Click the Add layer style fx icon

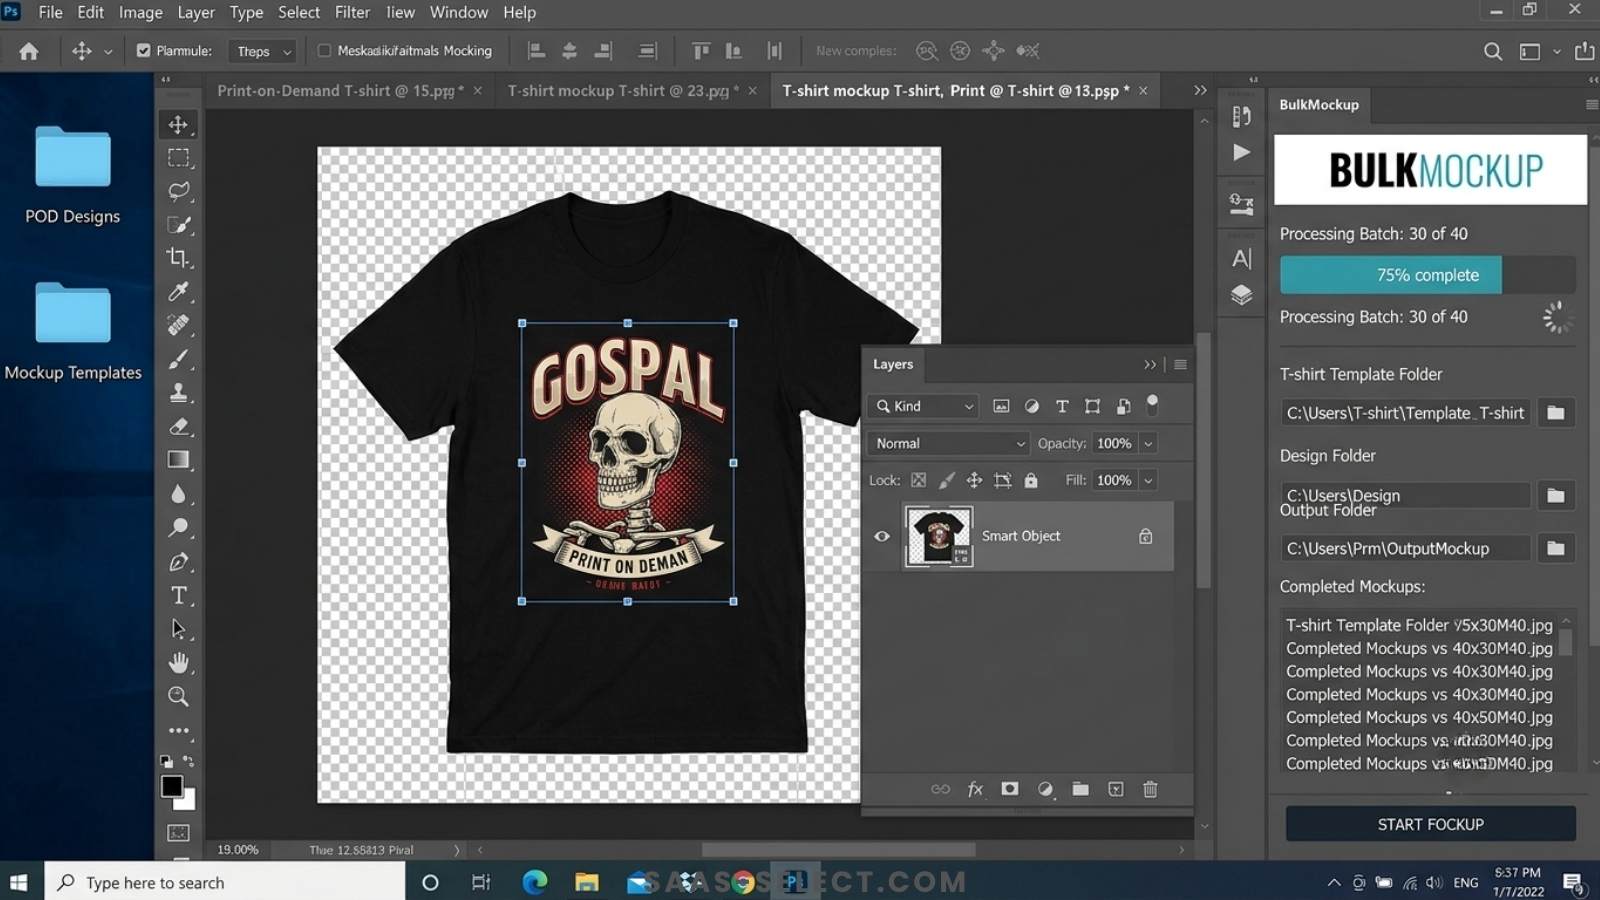[x=975, y=789]
